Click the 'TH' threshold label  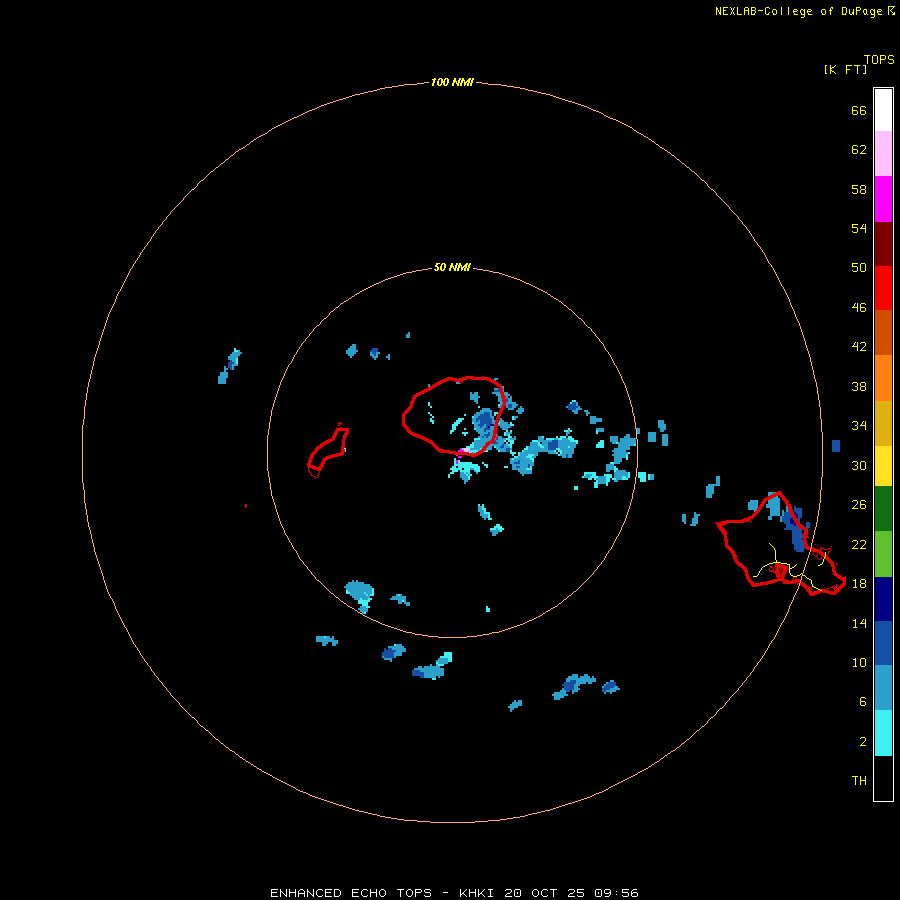pyautogui.click(x=859, y=781)
